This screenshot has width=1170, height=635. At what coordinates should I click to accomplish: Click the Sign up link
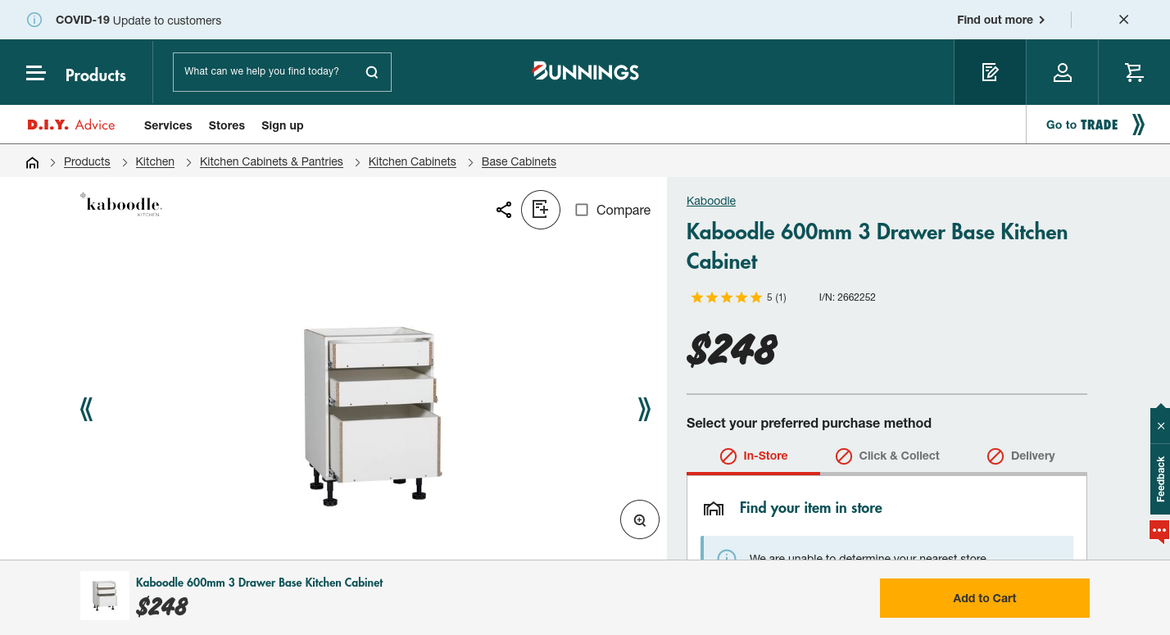281,125
